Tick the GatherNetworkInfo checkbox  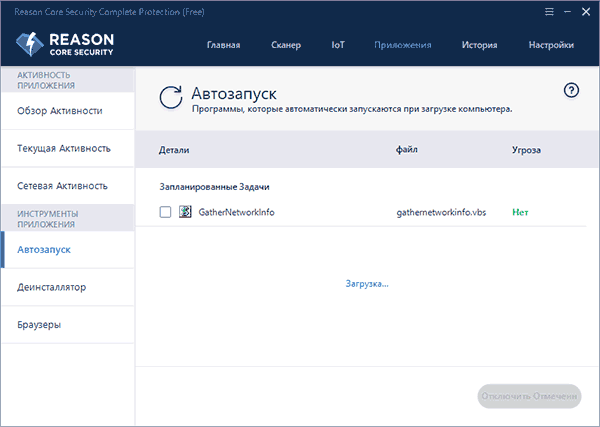(x=166, y=212)
